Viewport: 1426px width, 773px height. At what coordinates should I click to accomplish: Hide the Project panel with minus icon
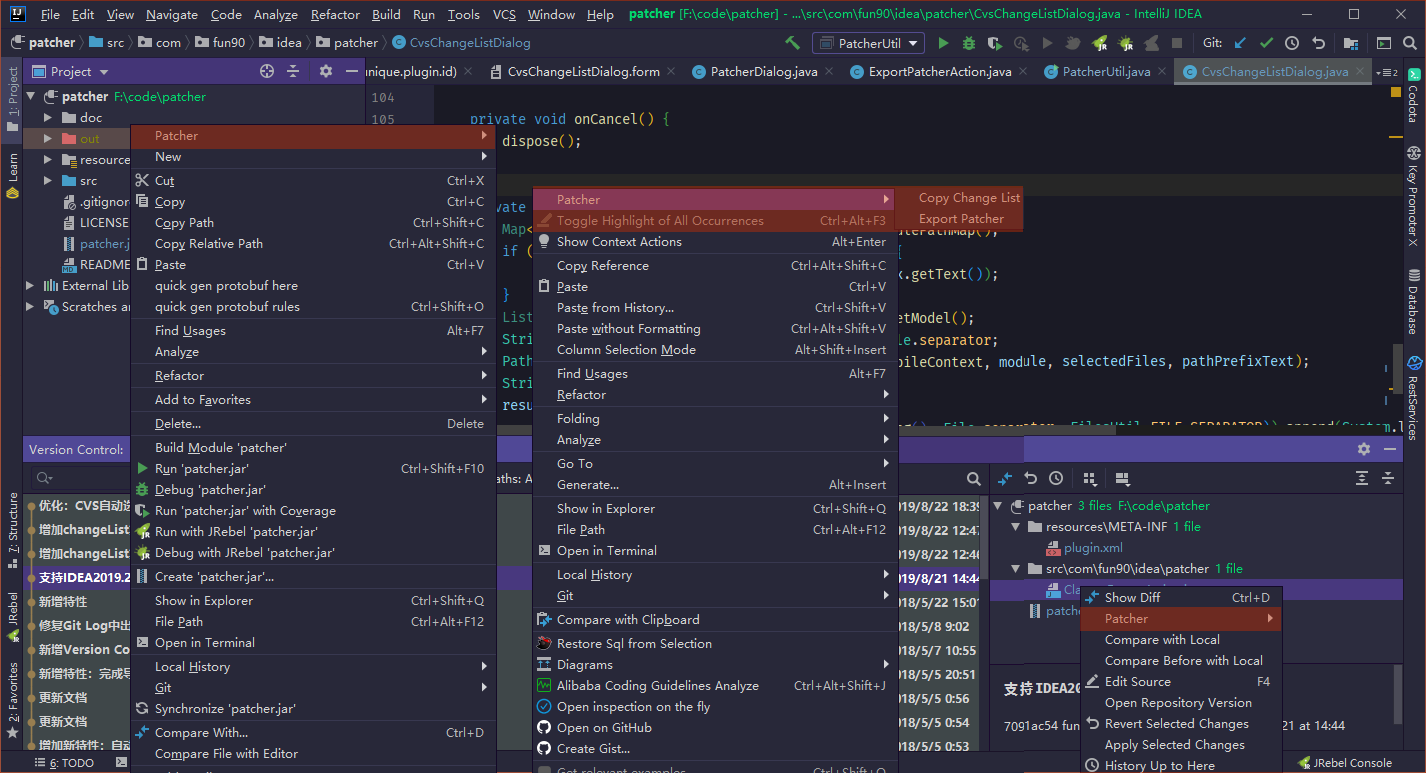(351, 71)
